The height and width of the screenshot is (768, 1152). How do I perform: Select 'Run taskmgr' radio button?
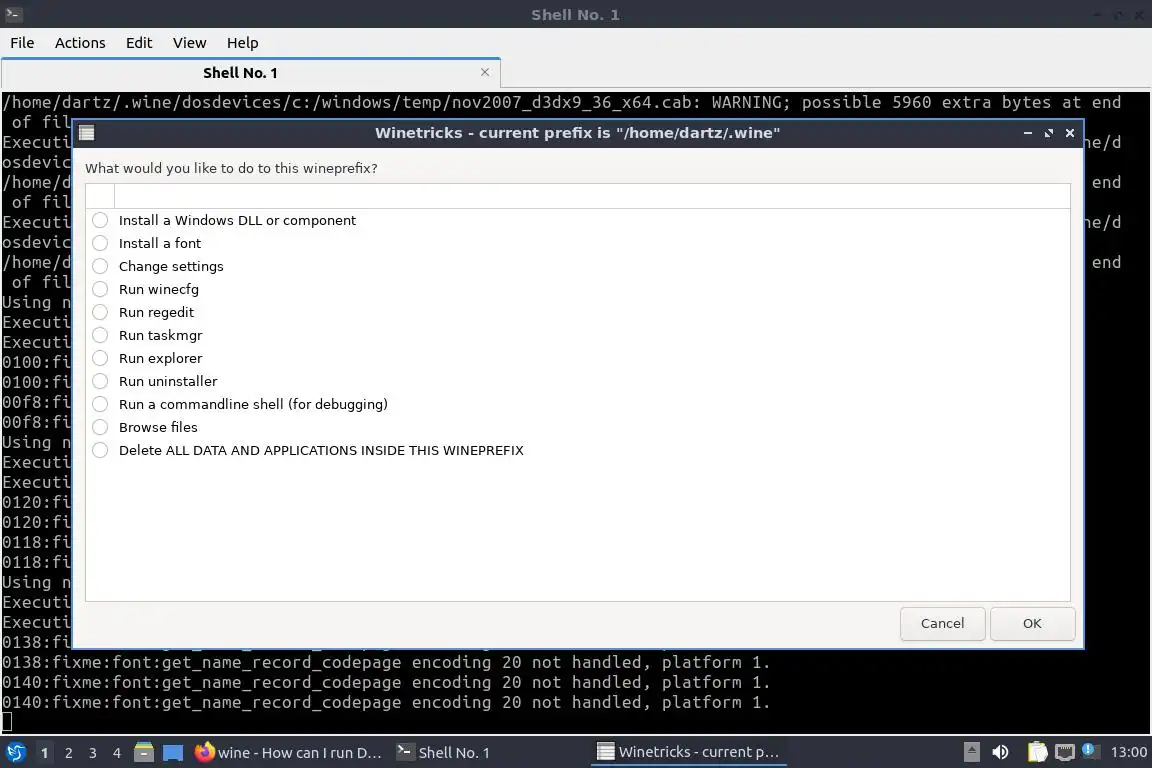point(100,335)
